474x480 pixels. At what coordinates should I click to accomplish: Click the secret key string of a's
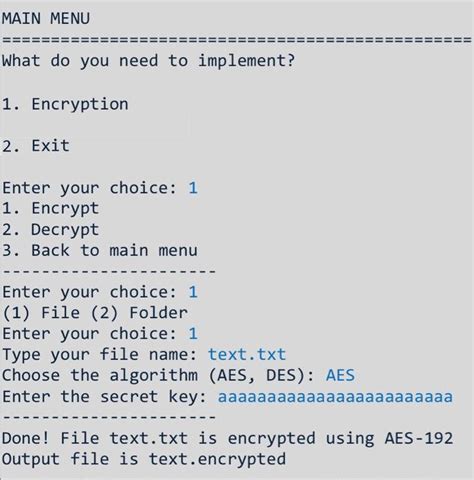pos(335,397)
